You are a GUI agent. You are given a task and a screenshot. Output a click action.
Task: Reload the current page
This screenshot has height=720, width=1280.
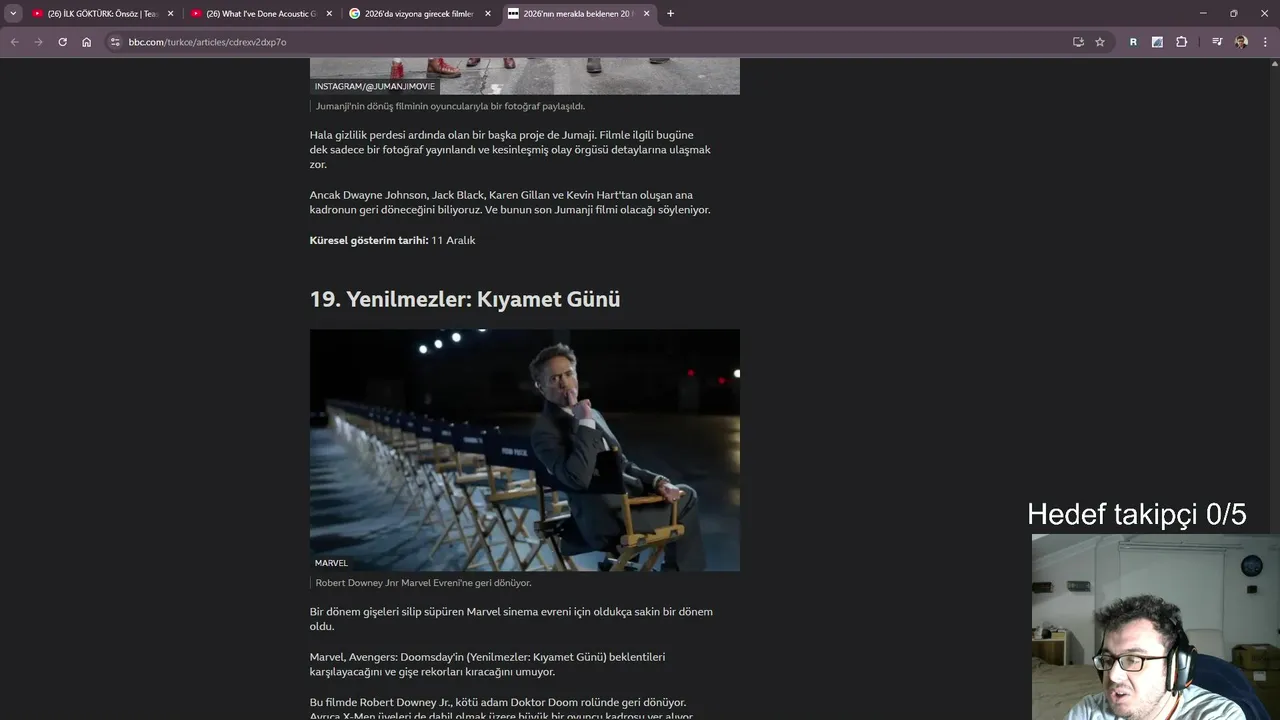click(62, 42)
